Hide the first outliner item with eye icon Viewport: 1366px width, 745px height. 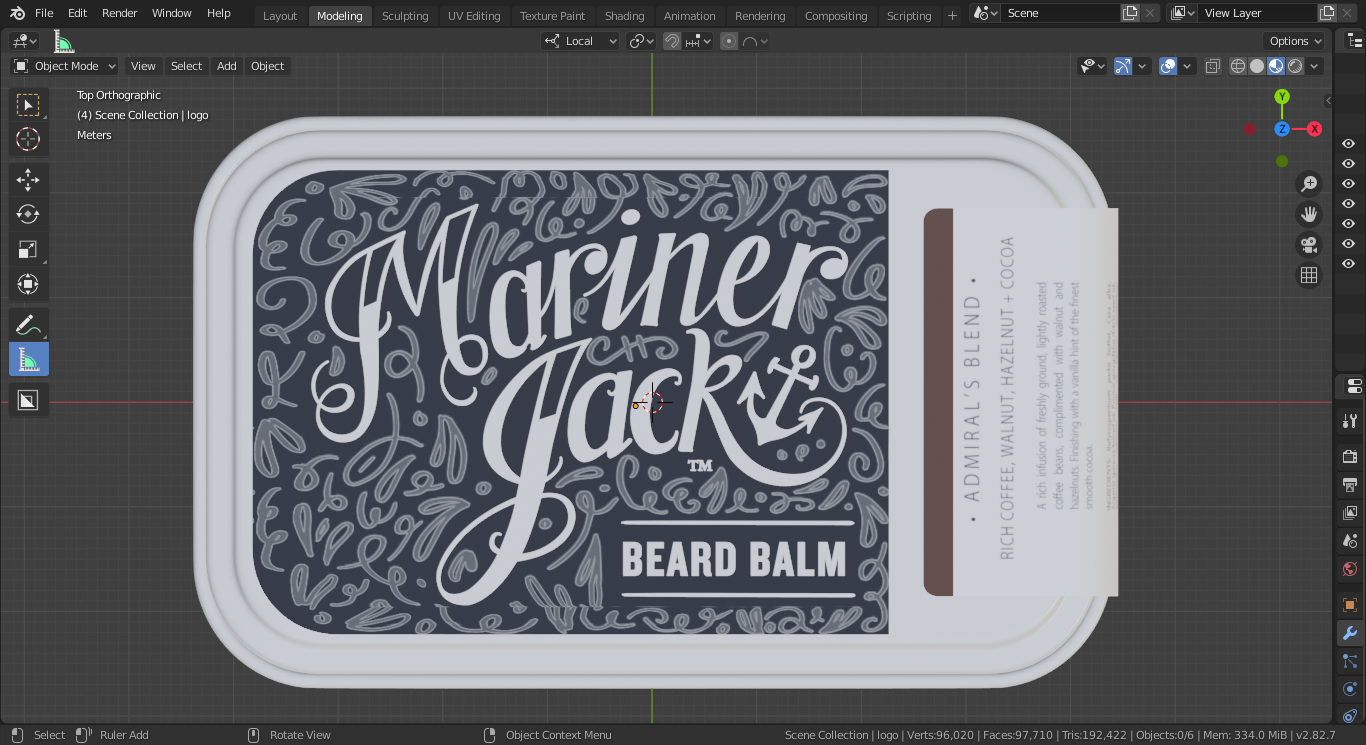click(1348, 144)
